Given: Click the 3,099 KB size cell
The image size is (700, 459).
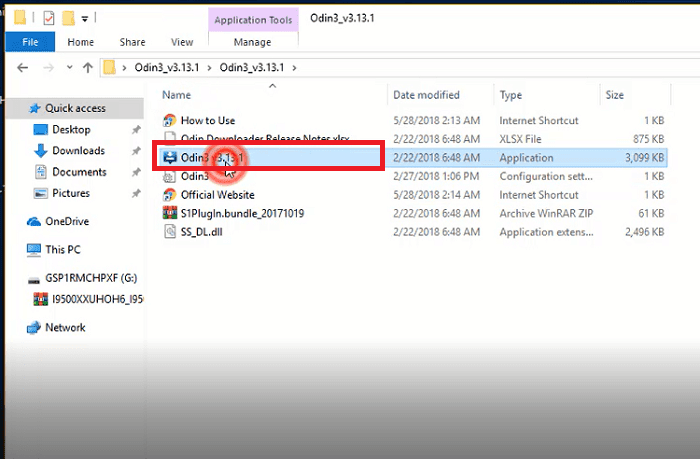Looking at the screenshot, I should pos(644,157).
